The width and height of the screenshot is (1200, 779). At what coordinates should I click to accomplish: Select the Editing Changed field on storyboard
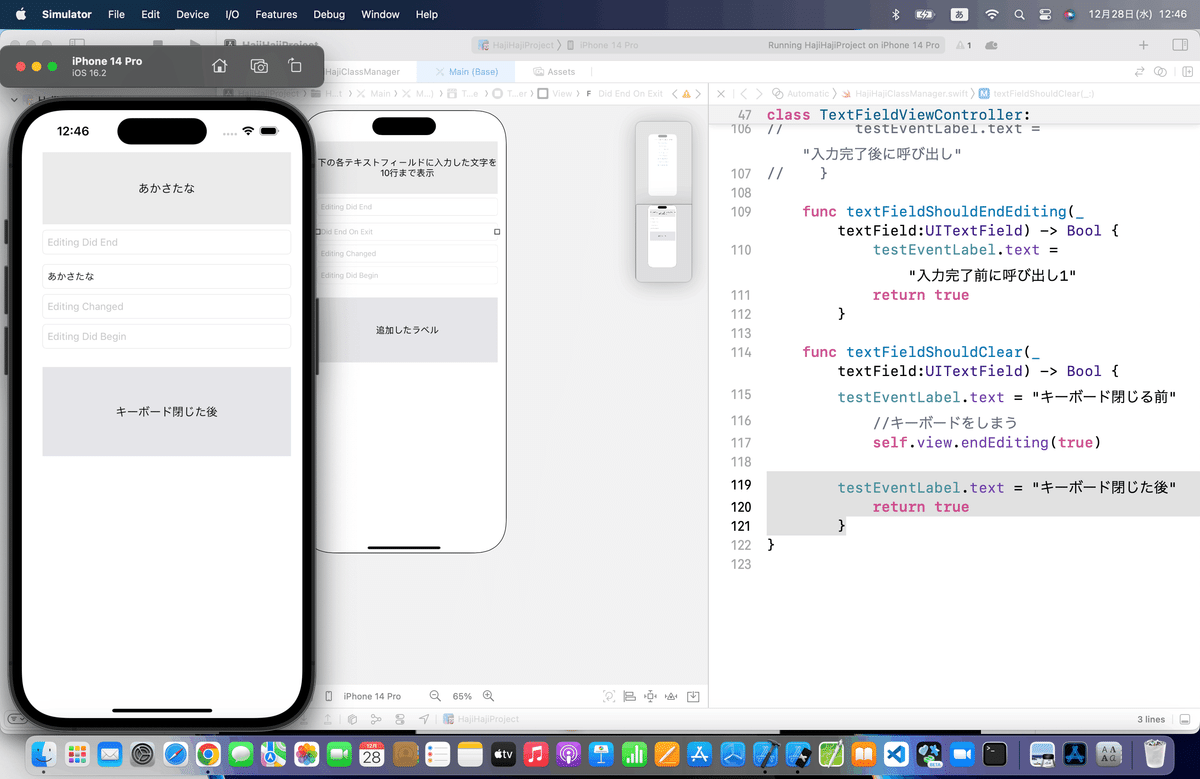click(407, 253)
